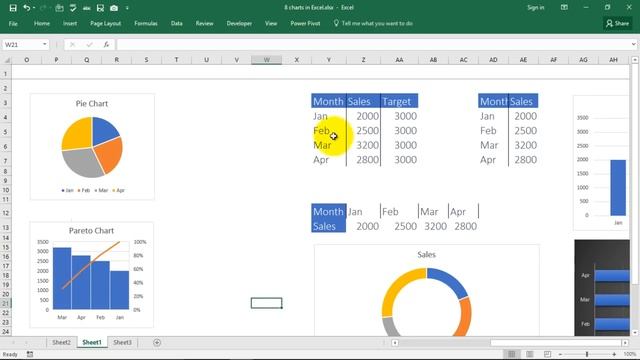Viewport: 640px width, 360px height.
Task: Click the Save icon in quick access toolbar
Action: coord(13,8)
